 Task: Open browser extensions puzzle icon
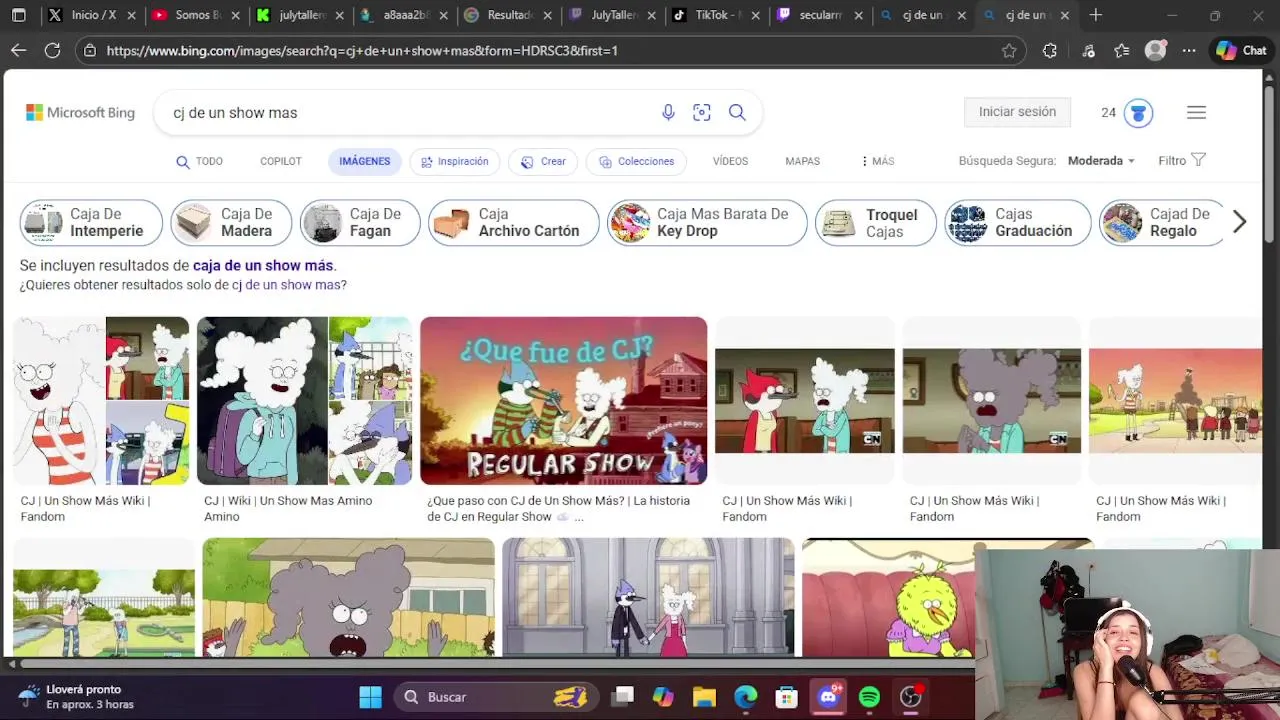[x=1049, y=51]
